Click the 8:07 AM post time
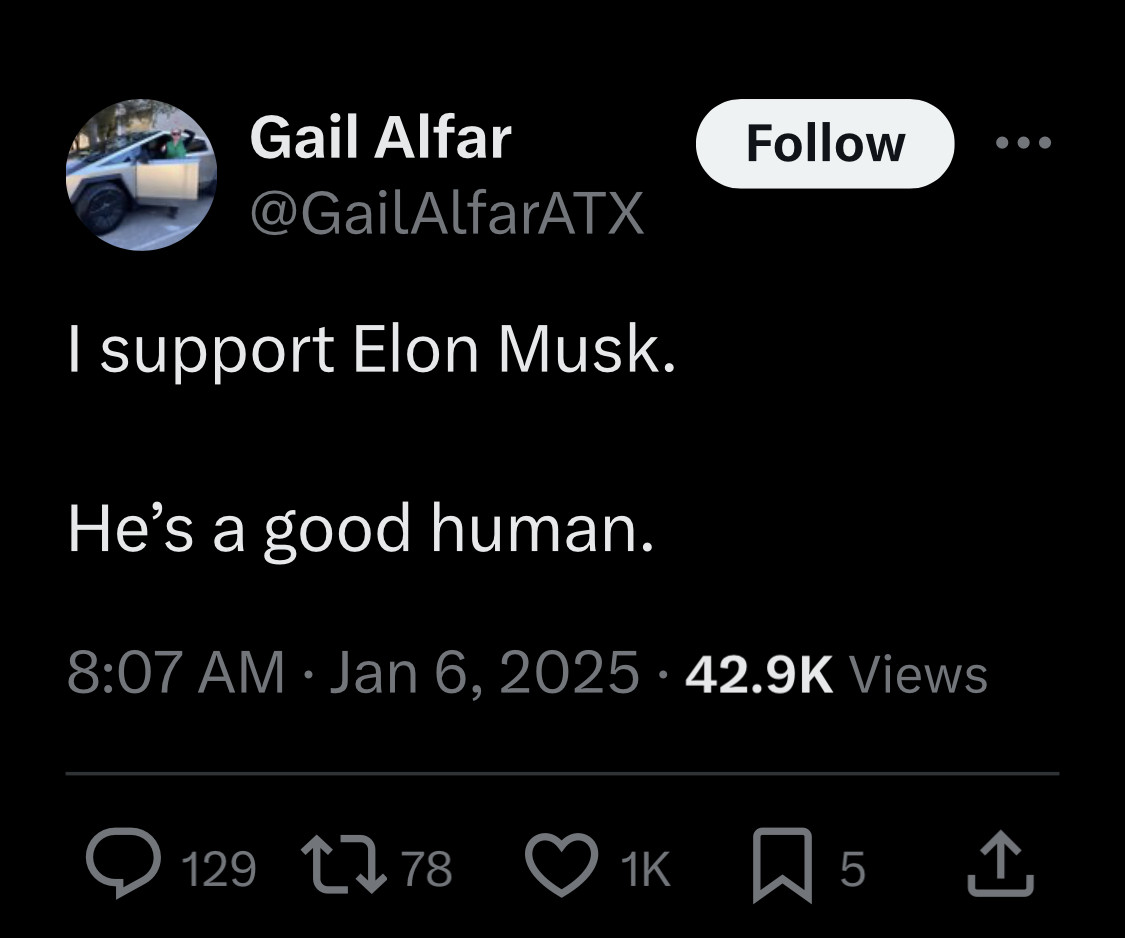 (x=175, y=673)
